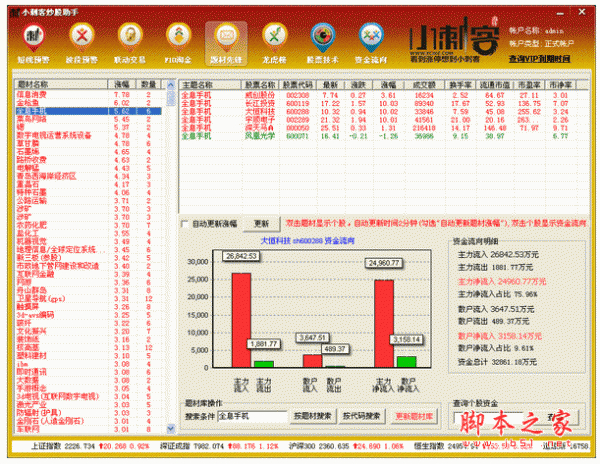The width and height of the screenshot is (600, 464).
Task: Sort stocks by 流通市值 column header
Action: (x=495, y=85)
